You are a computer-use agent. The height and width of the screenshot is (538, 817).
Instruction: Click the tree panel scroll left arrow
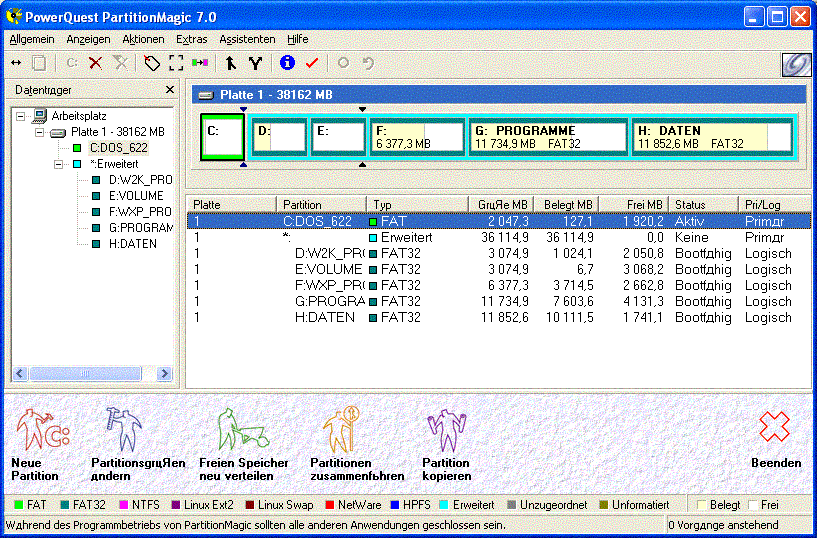[20, 373]
